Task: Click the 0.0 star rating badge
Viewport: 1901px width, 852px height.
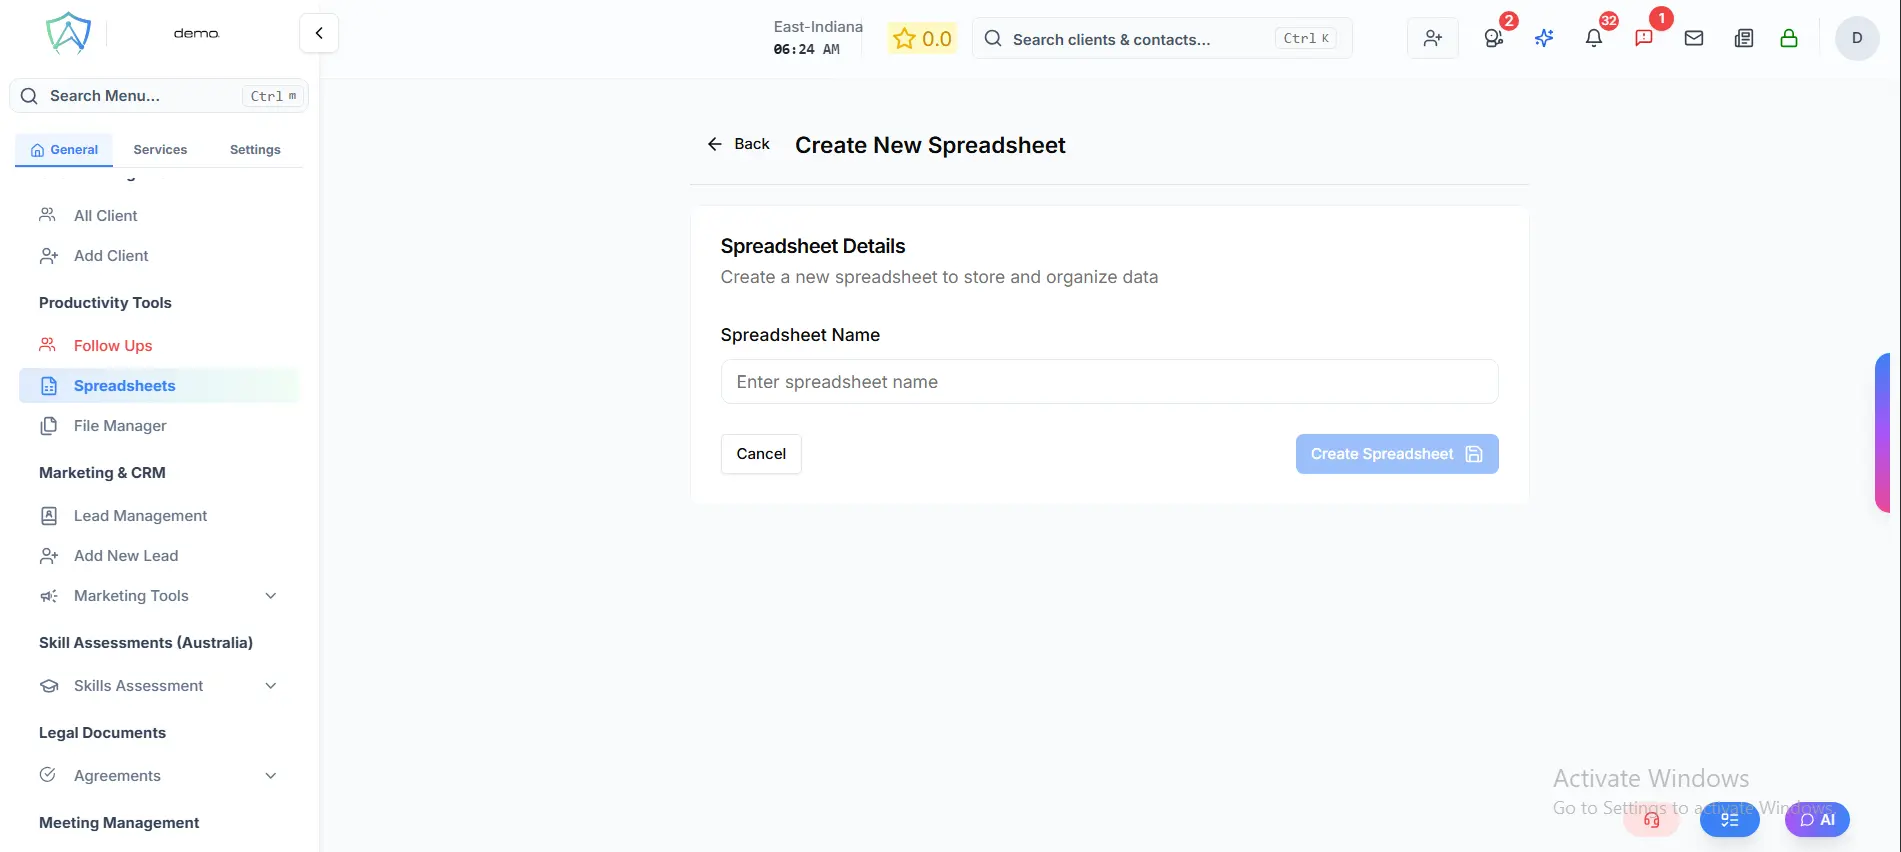Action: pos(921,38)
